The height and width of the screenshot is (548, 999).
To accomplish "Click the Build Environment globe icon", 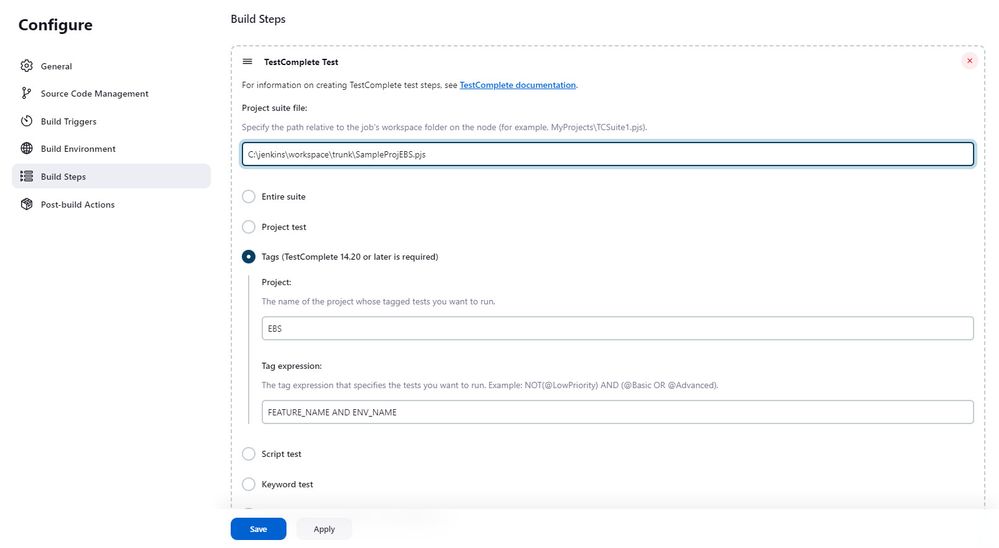I will [27, 149].
